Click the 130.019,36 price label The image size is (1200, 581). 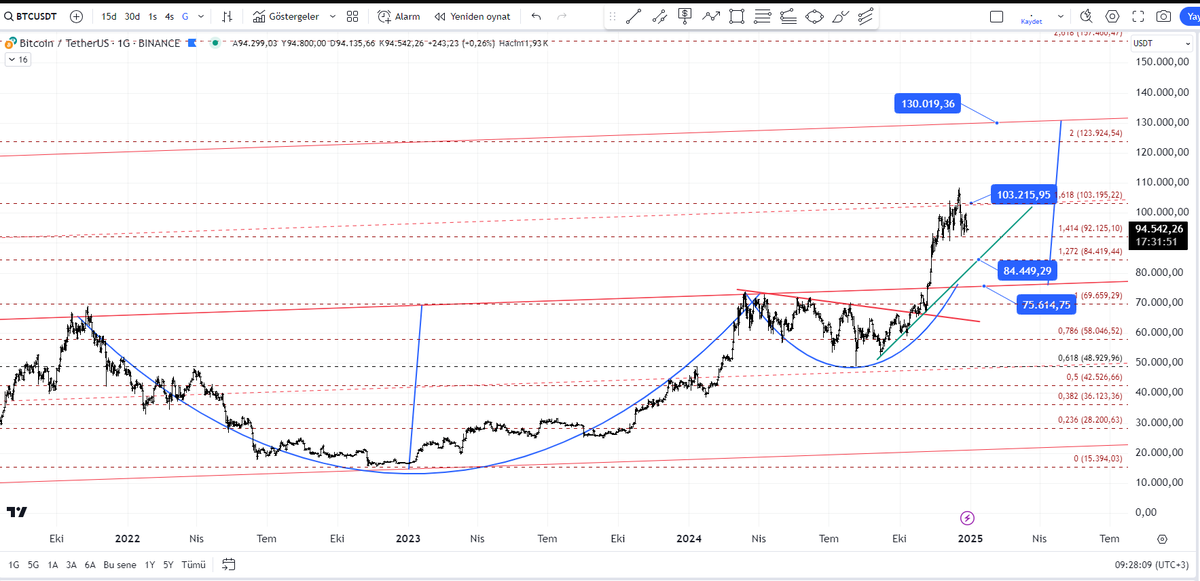928,103
